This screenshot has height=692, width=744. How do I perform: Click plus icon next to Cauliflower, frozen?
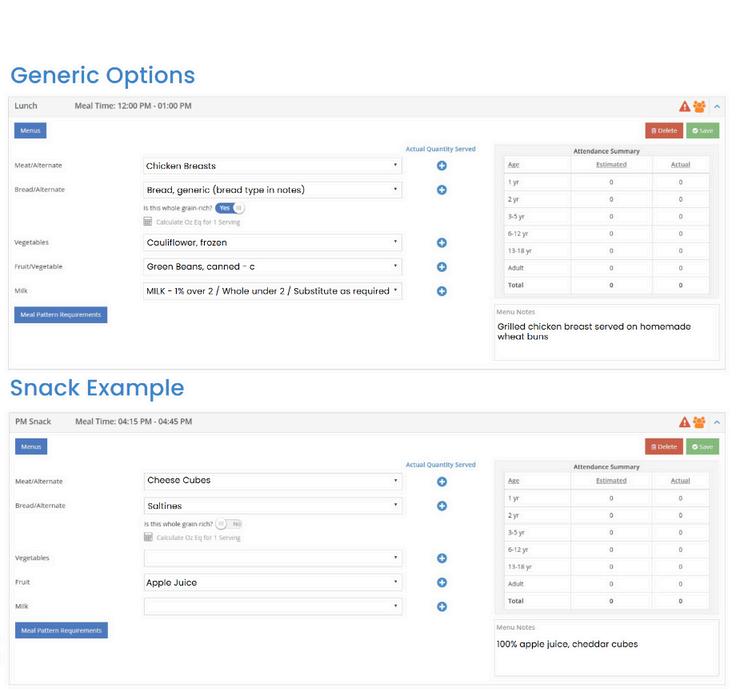(x=441, y=243)
